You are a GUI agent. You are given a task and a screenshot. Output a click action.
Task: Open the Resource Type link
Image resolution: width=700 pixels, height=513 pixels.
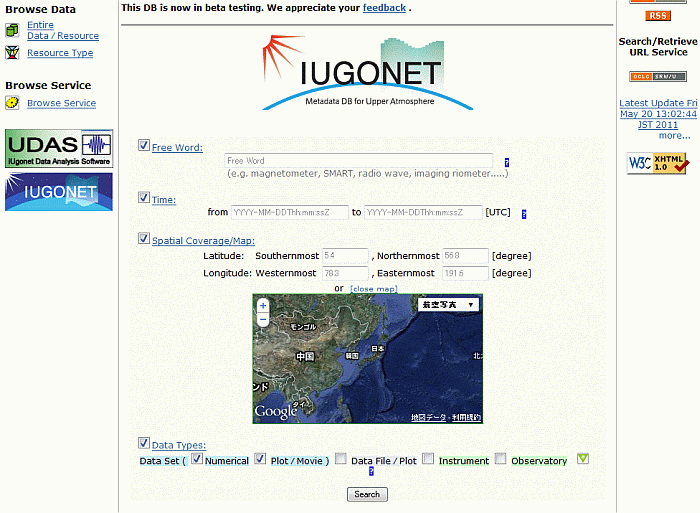click(x=60, y=53)
